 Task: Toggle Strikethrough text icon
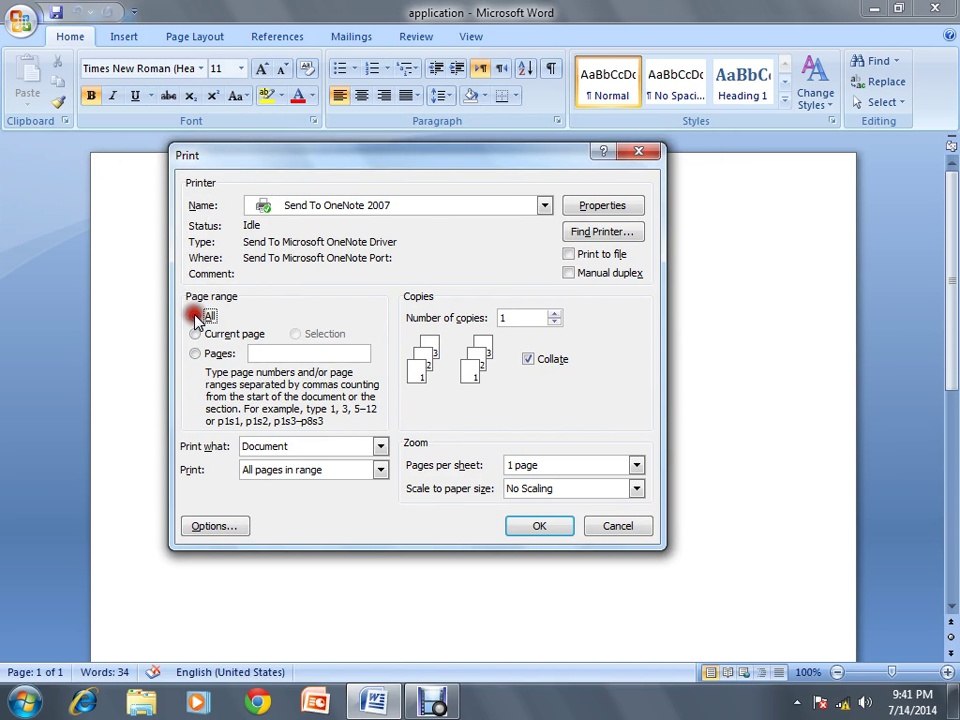pyautogui.click(x=168, y=96)
